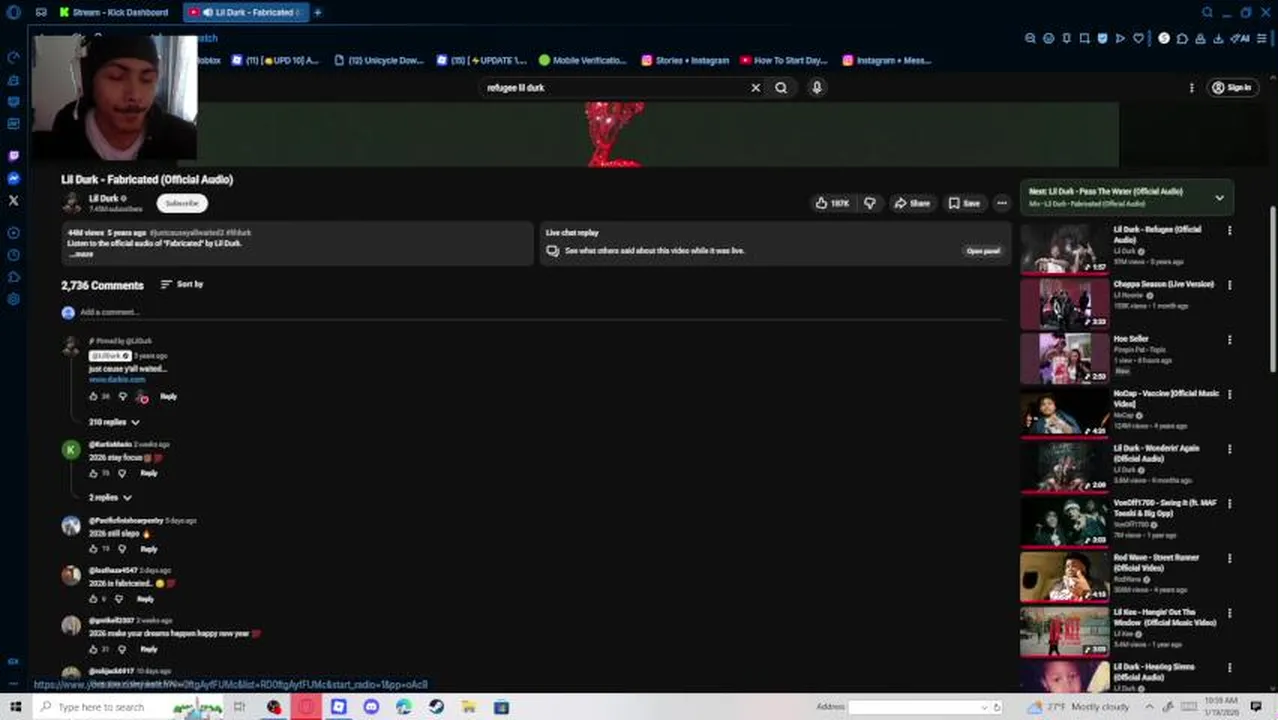Click the Windows Start button

(x=15, y=707)
